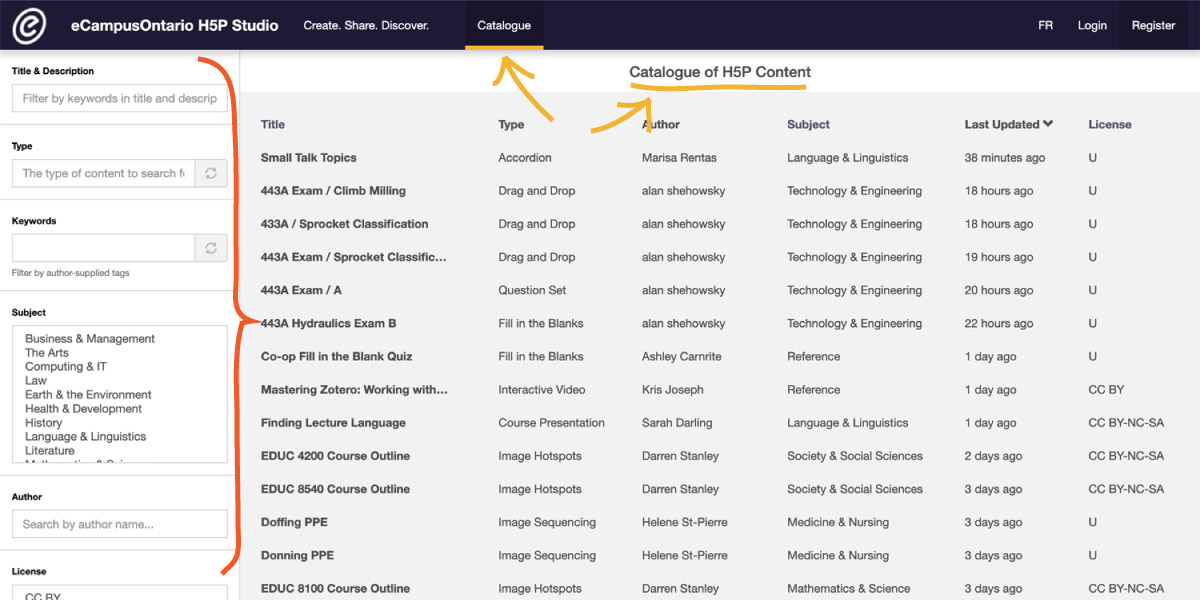Pick History from the Subject list

tap(44, 423)
